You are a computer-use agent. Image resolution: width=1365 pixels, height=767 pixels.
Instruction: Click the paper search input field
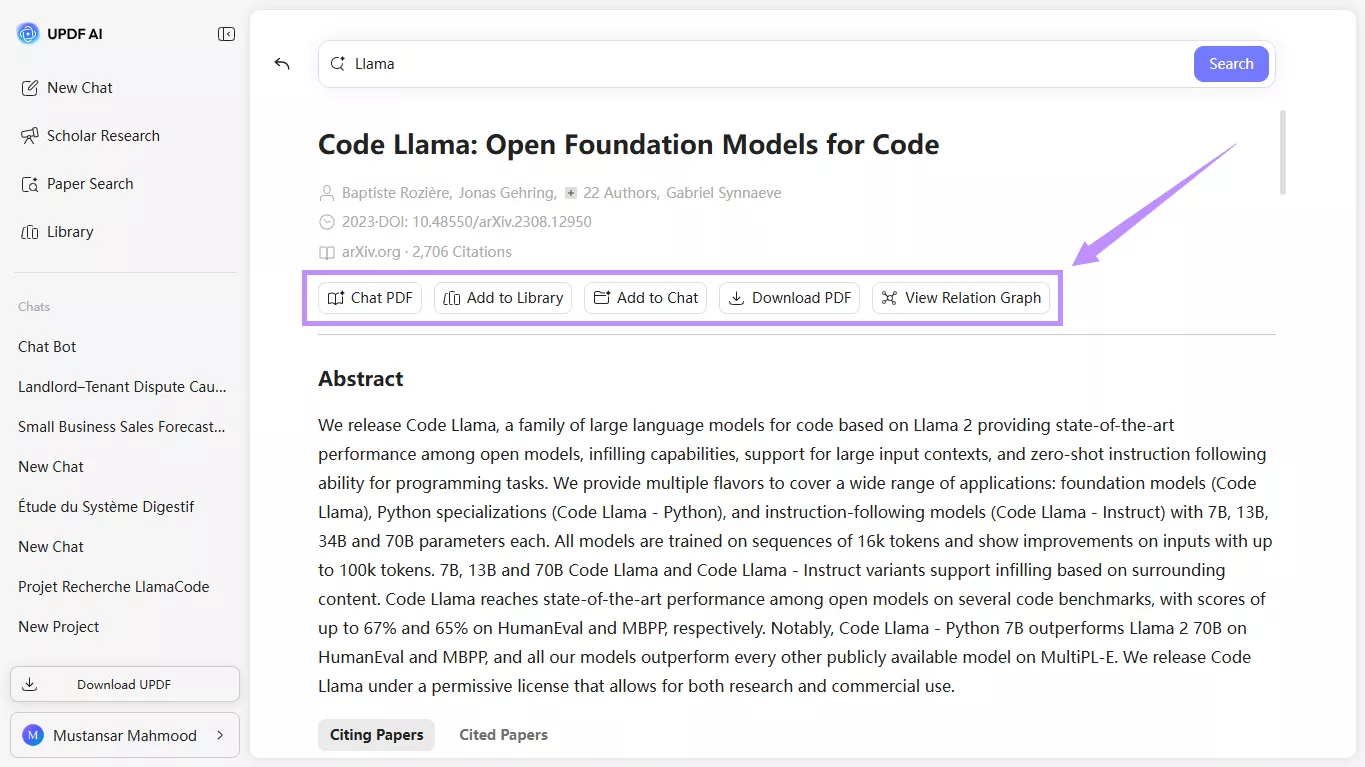(760, 64)
